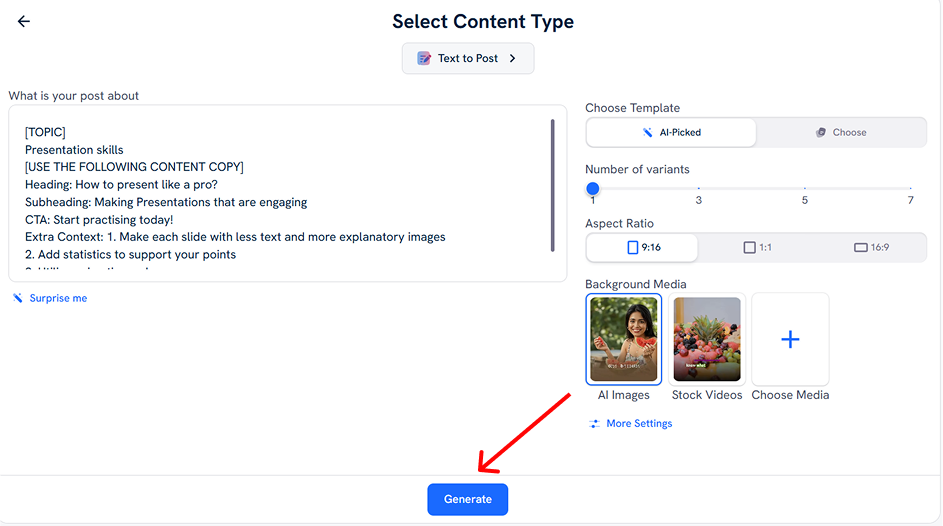Switch template mode to Choose
The width and height of the screenshot is (943, 526).
(x=841, y=132)
